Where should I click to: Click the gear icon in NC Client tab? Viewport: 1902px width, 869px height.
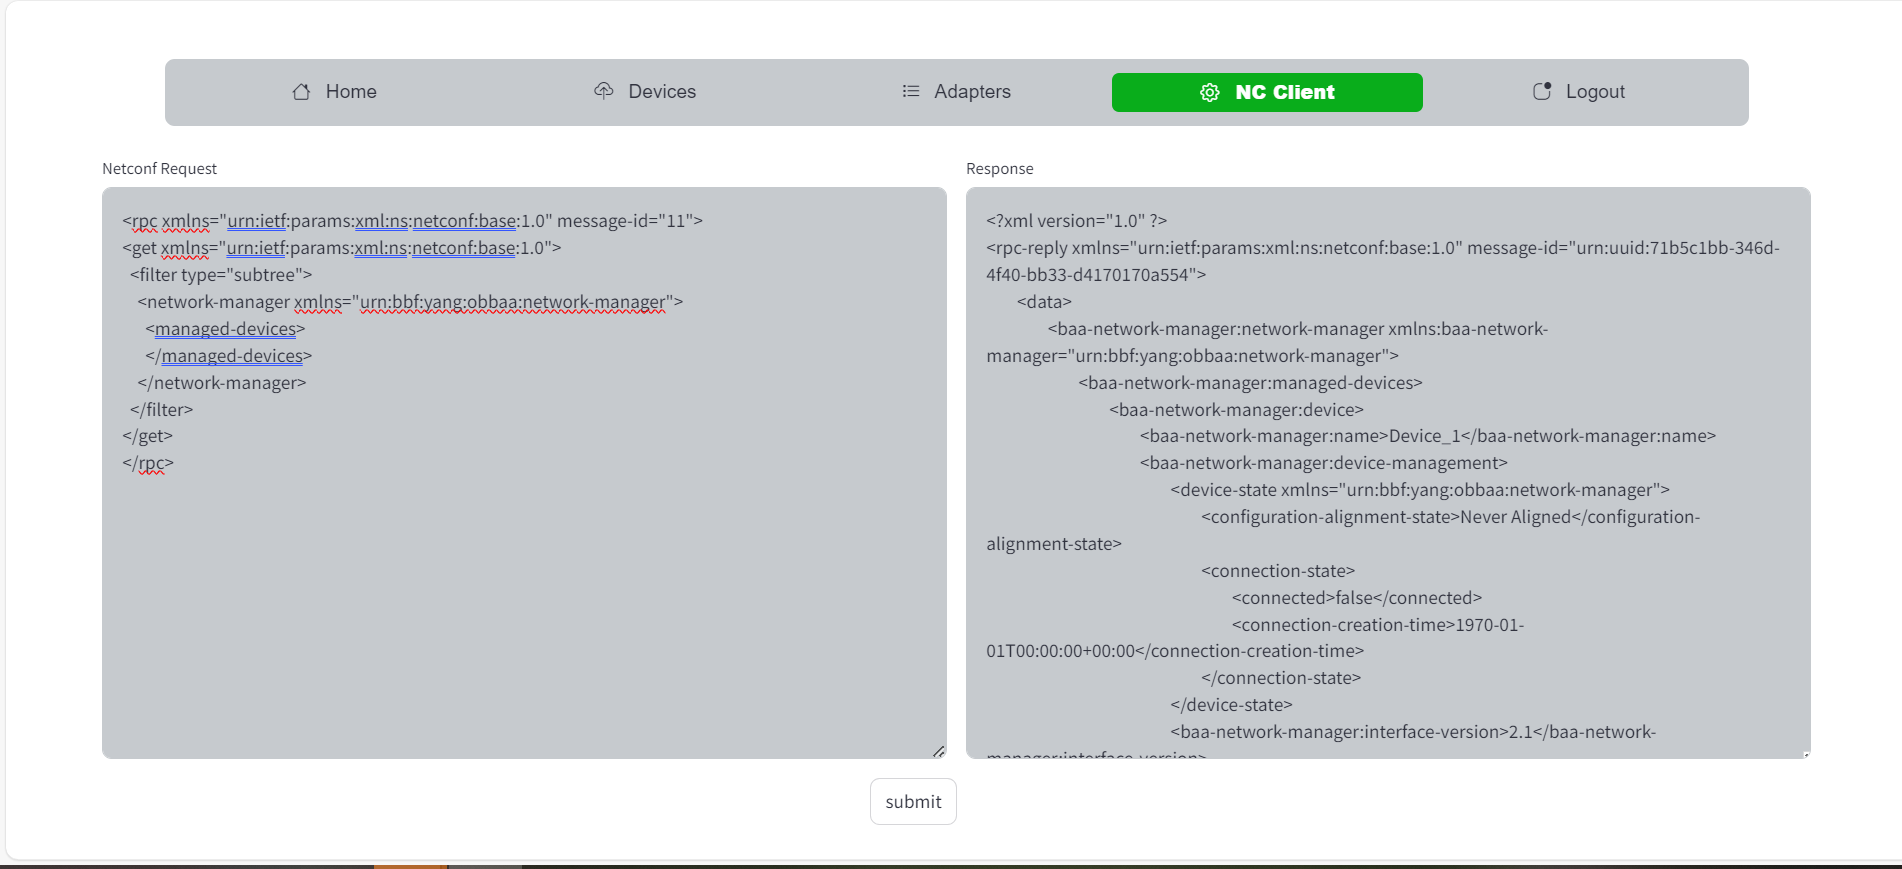point(1210,92)
